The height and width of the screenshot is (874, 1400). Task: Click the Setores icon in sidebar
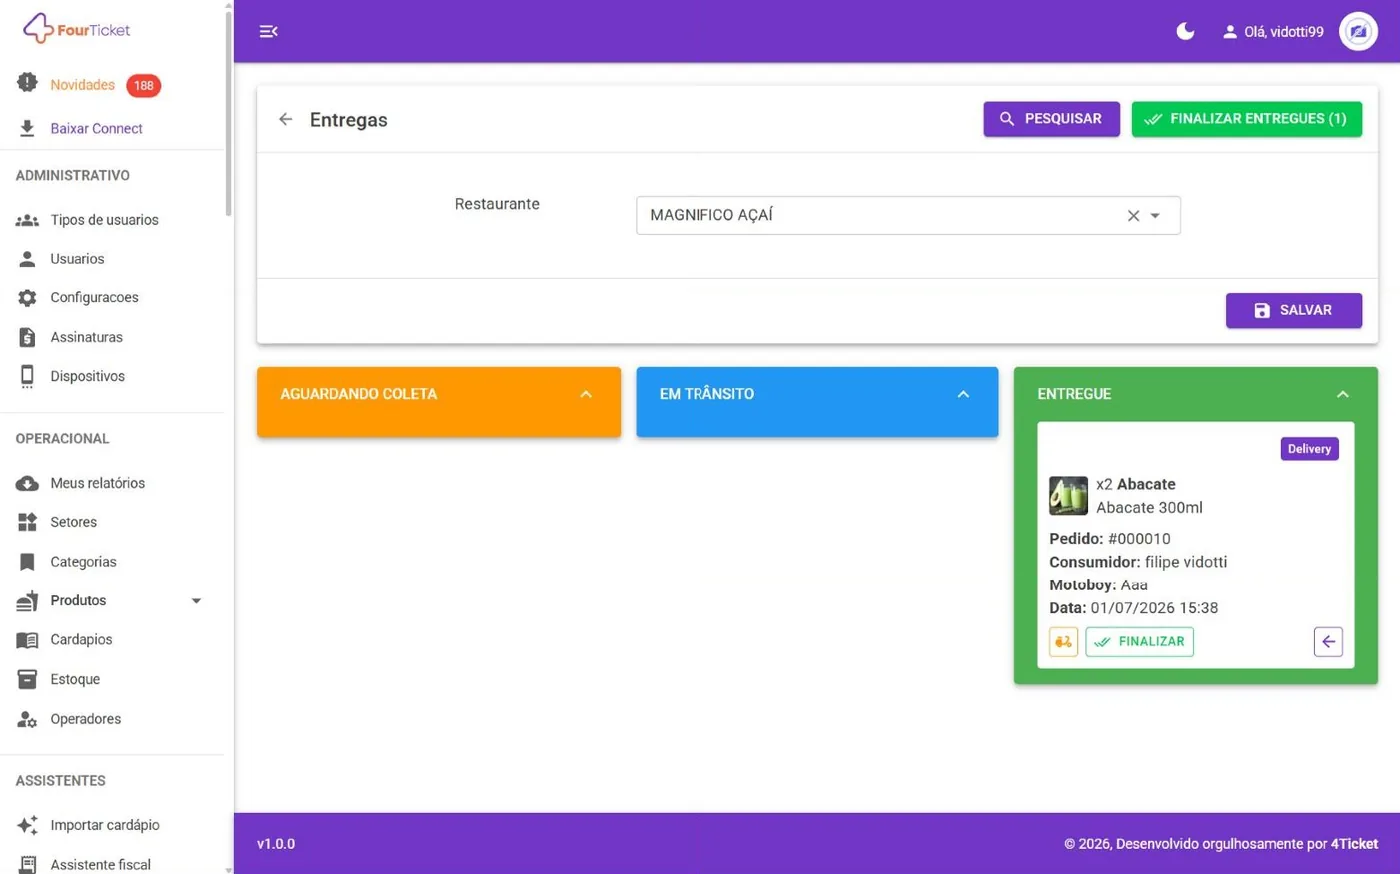coord(27,522)
